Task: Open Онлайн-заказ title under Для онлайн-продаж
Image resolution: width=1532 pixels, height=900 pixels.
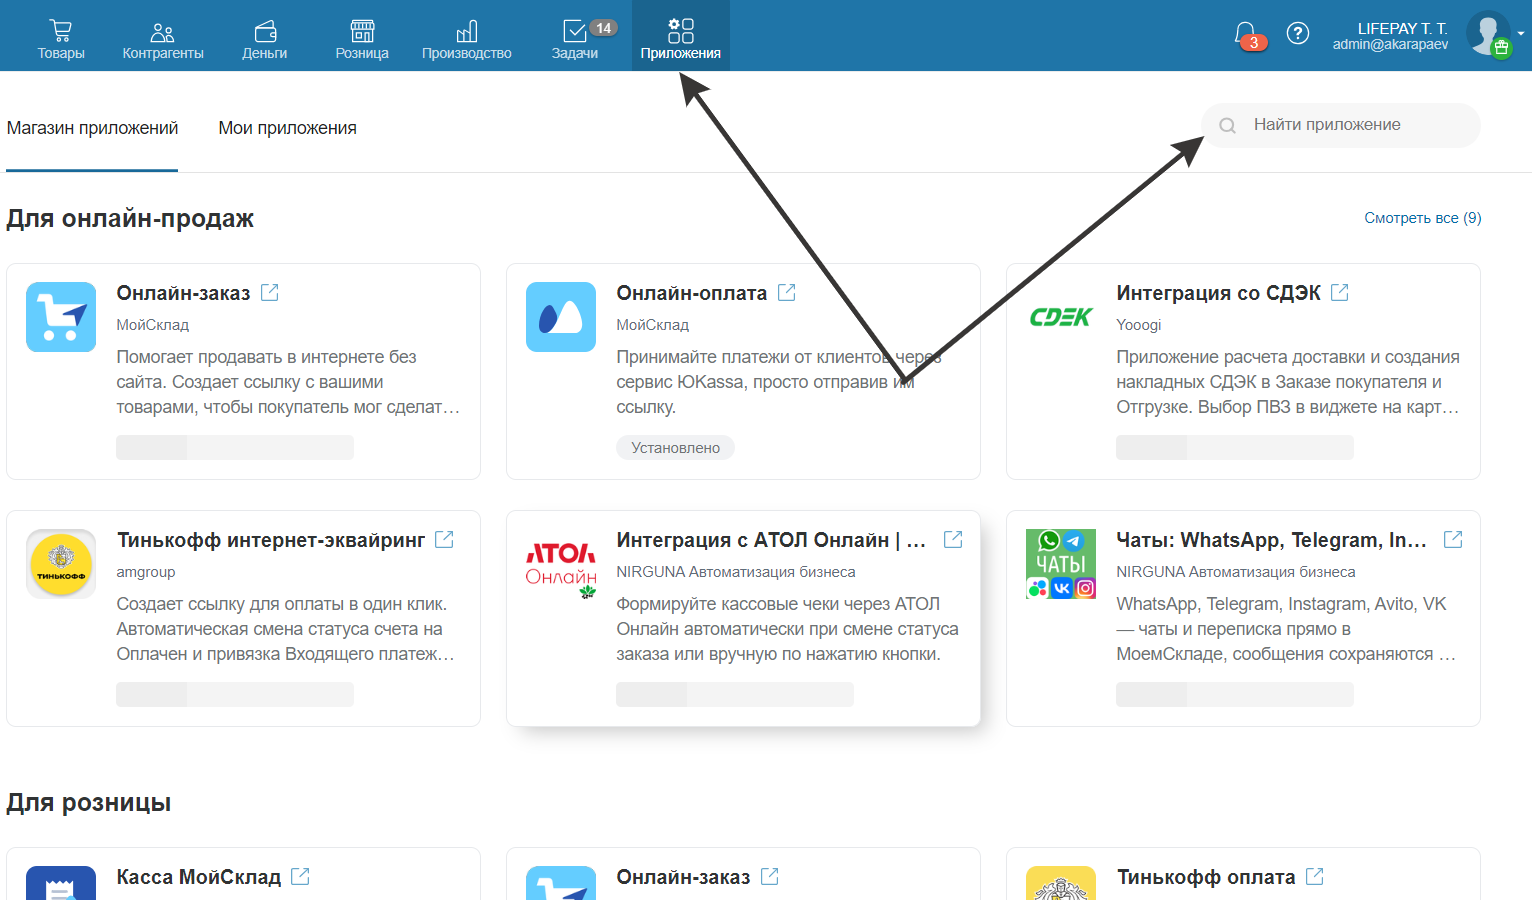Action: point(183,293)
